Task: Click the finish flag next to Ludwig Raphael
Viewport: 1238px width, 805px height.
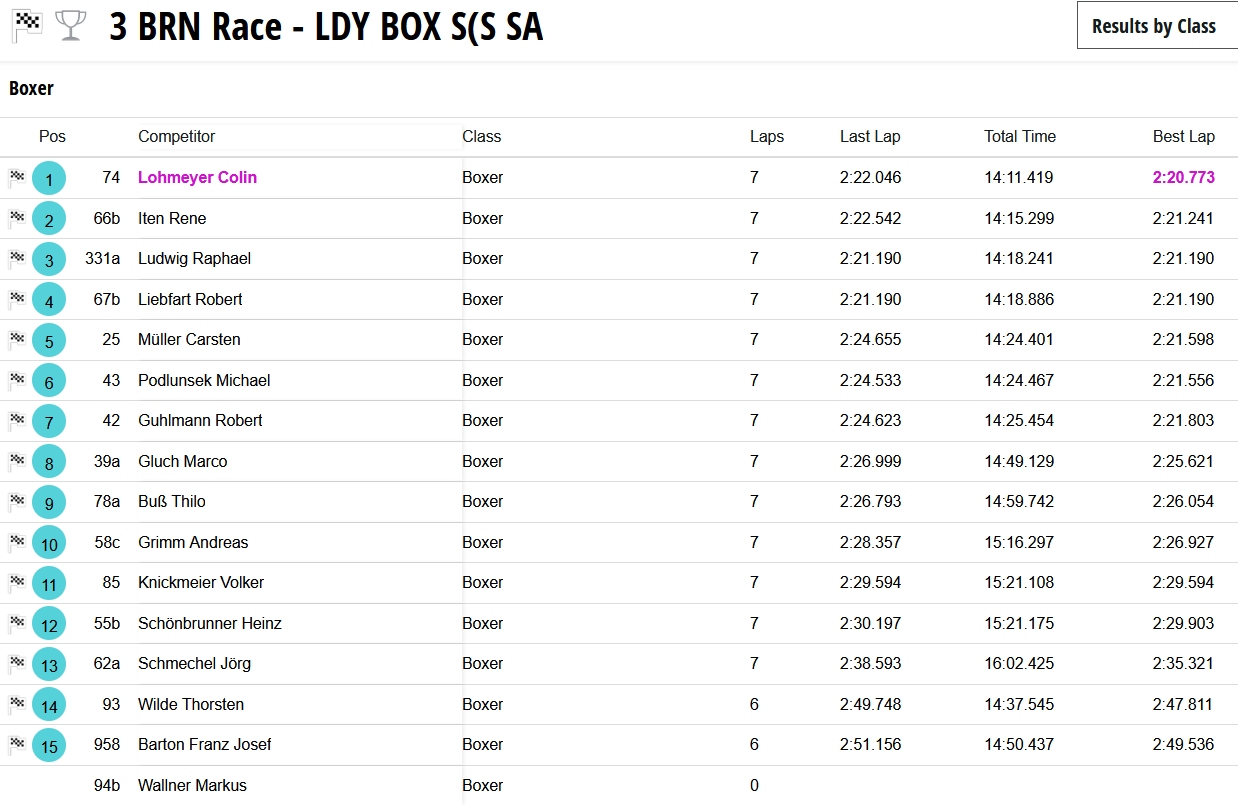Action: coord(17,259)
